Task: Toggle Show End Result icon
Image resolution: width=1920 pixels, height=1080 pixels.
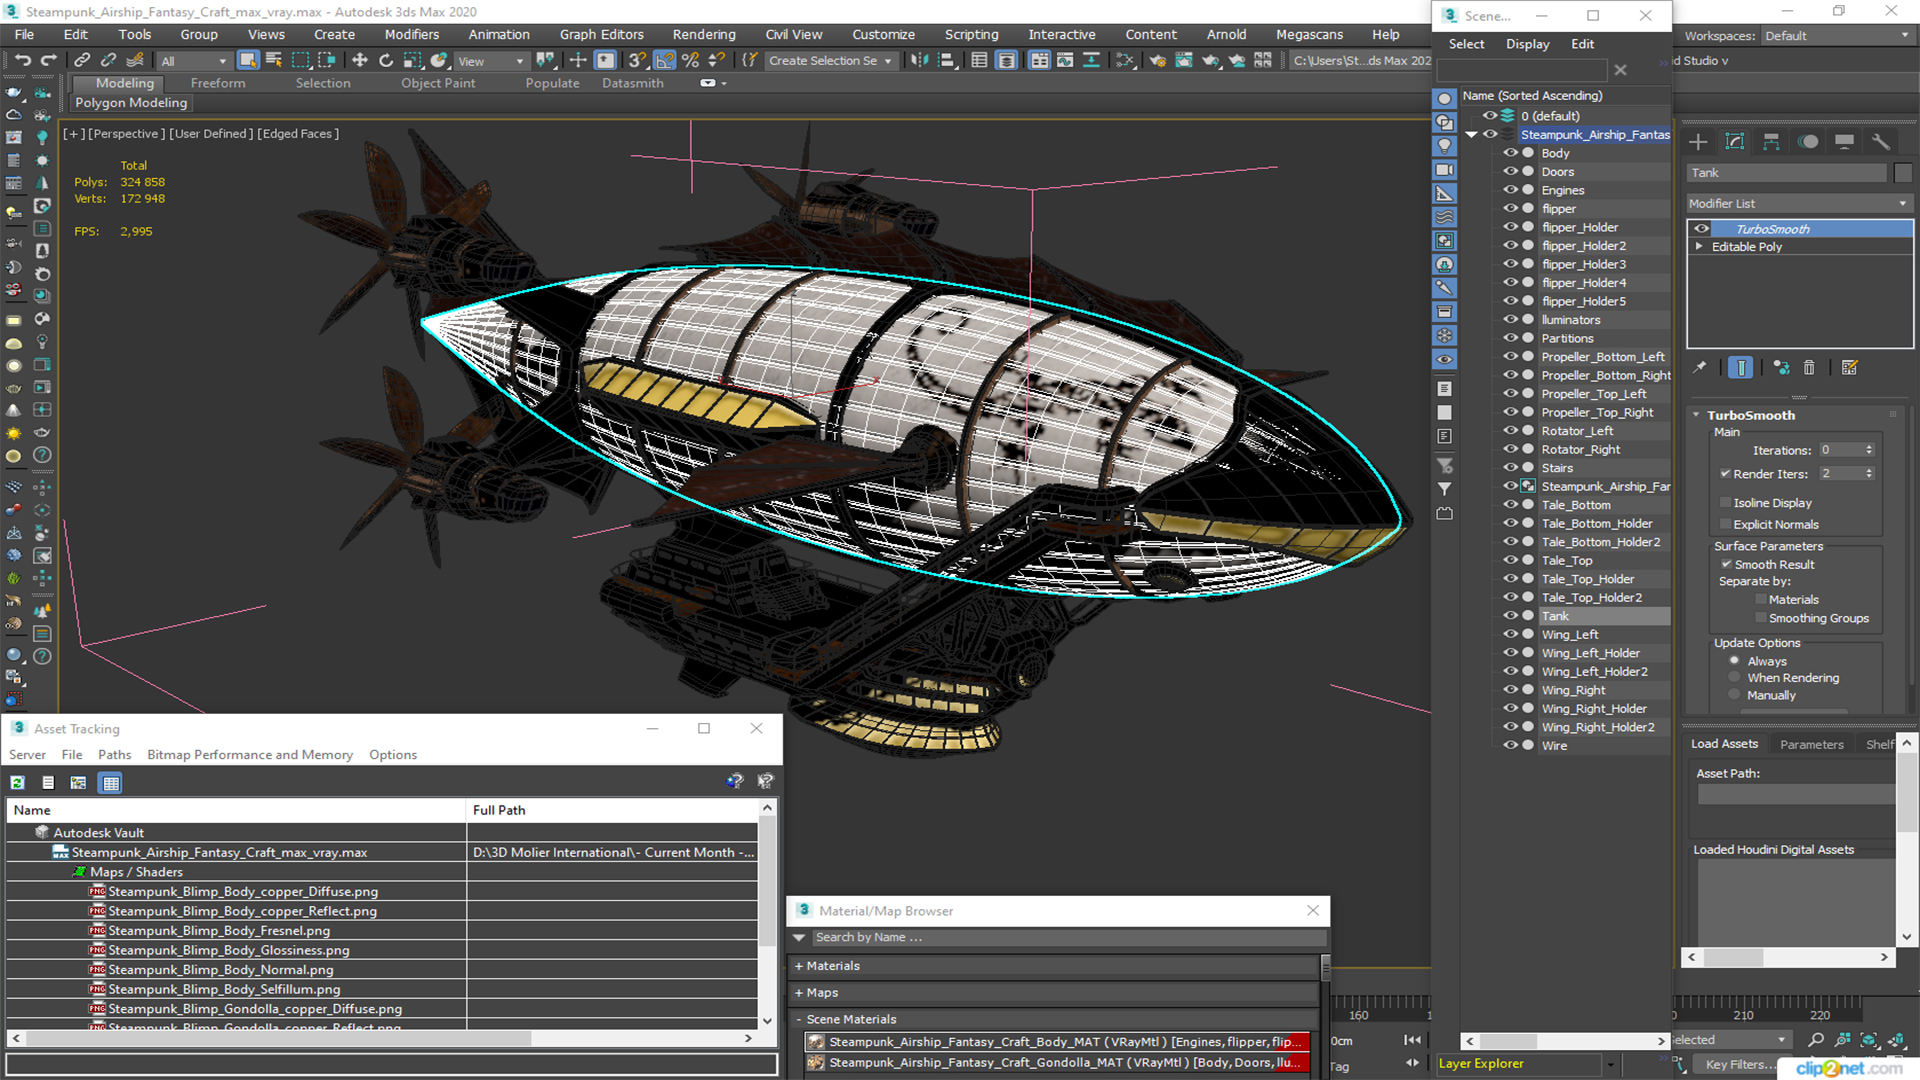Action: click(x=1741, y=368)
